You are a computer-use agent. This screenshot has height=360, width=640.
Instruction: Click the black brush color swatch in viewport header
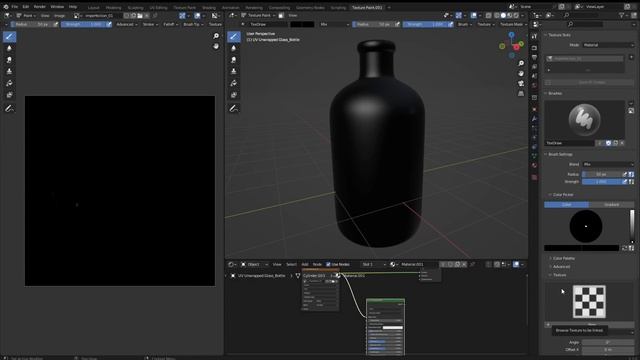pos(302,24)
